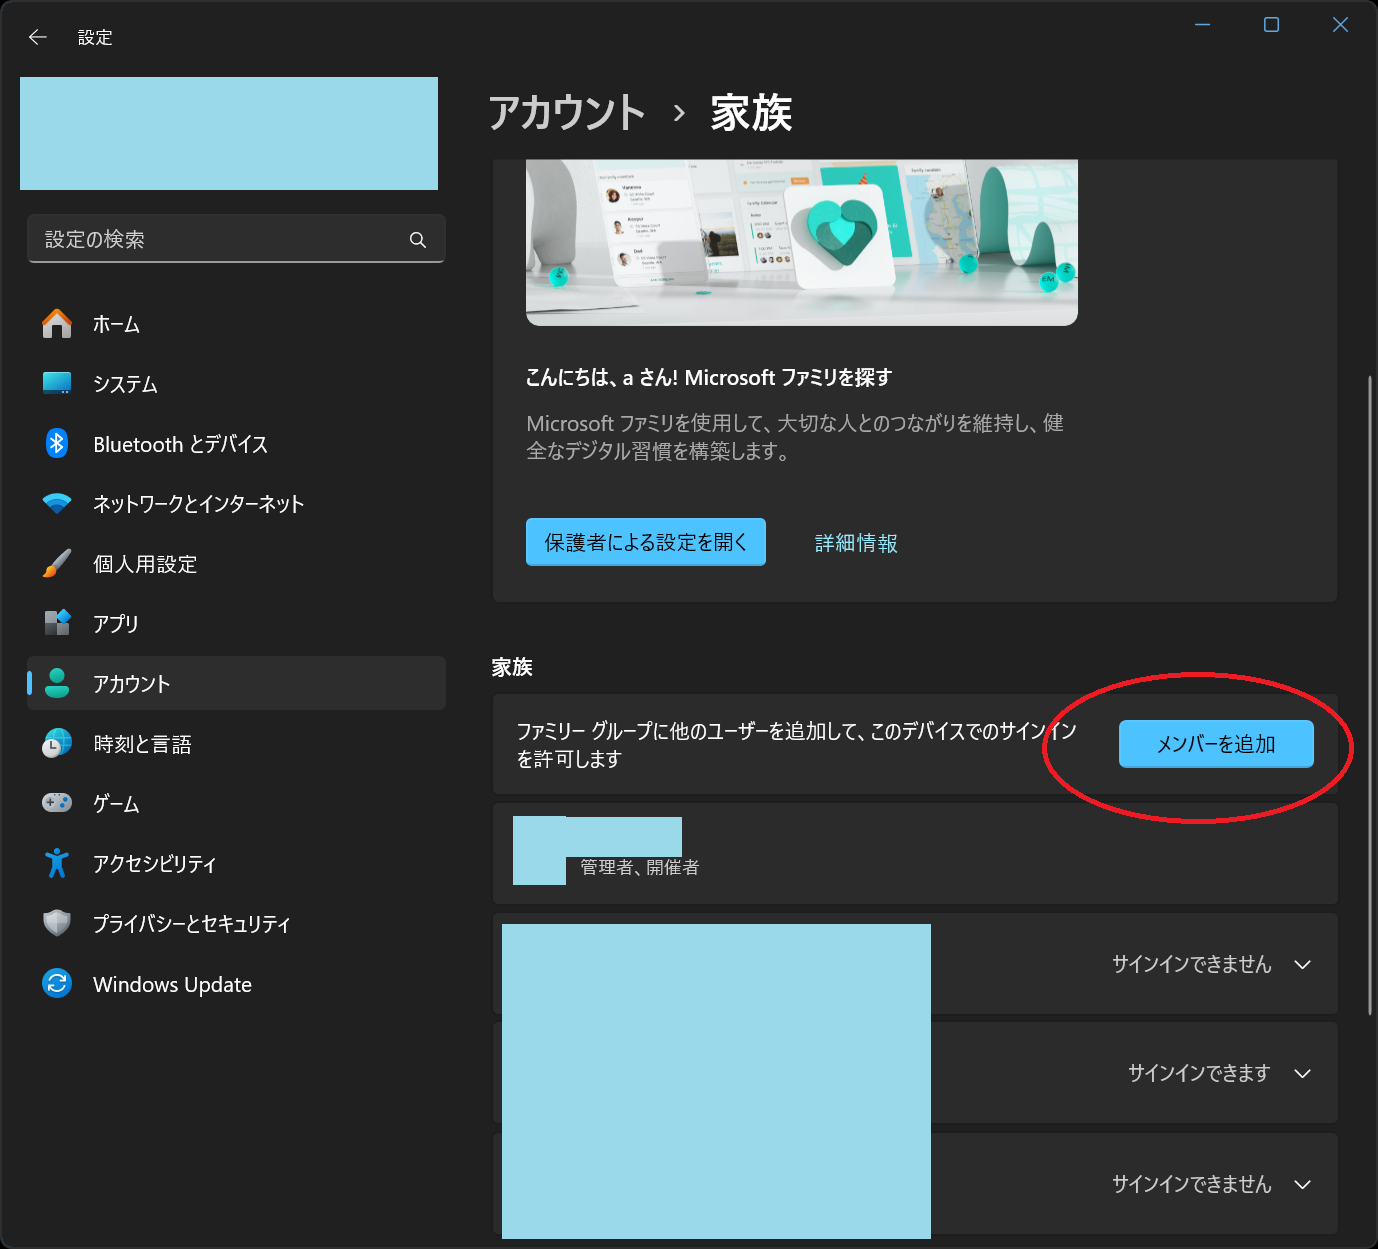Click アカウント in the breadcrumb
The height and width of the screenshot is (1249, 1378).
coord(567,112)
